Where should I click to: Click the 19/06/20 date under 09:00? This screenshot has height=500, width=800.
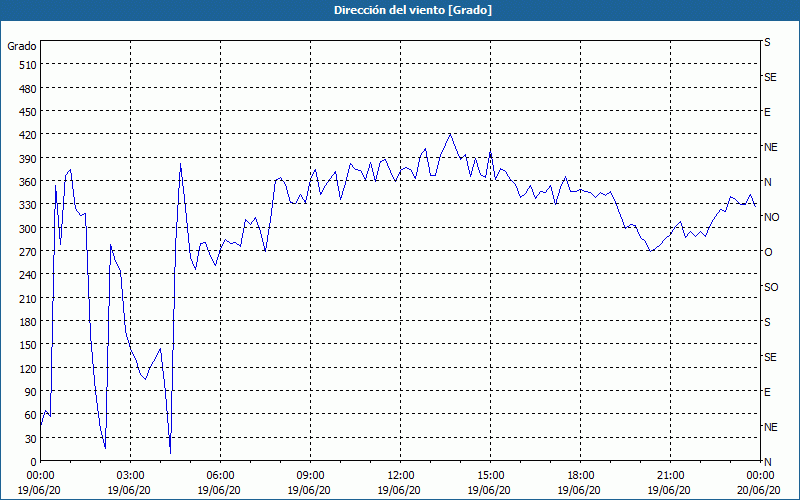(309, 490)
